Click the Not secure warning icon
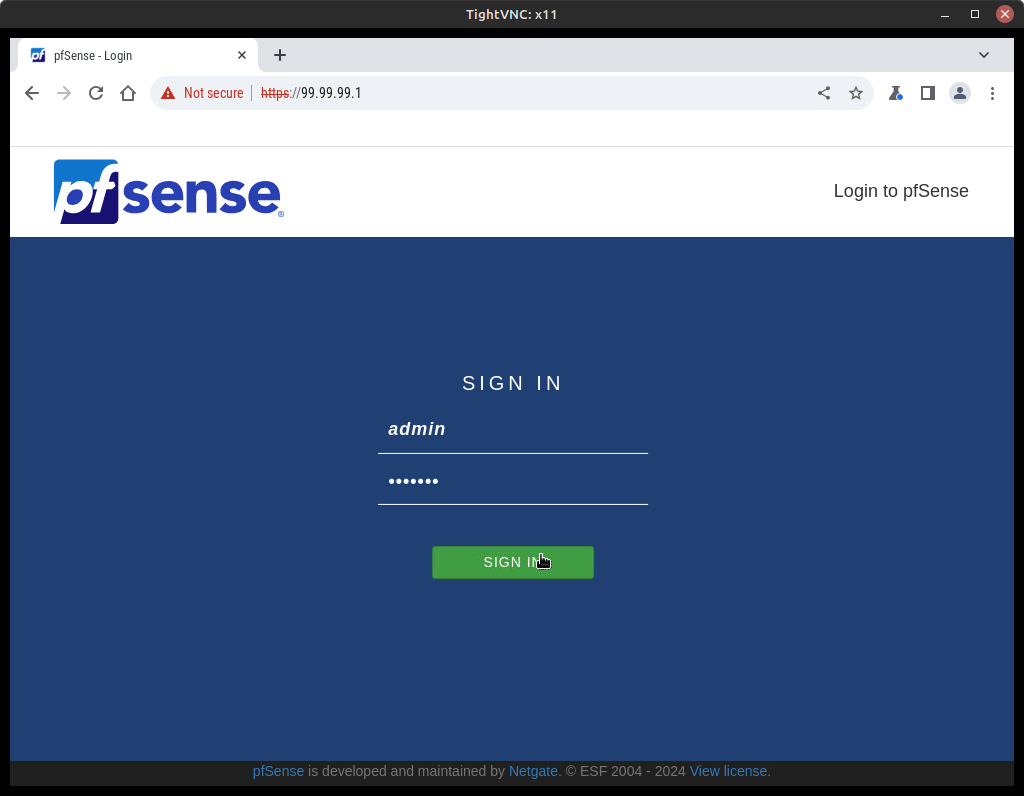 pyautogui.click(x=168, y=93)
